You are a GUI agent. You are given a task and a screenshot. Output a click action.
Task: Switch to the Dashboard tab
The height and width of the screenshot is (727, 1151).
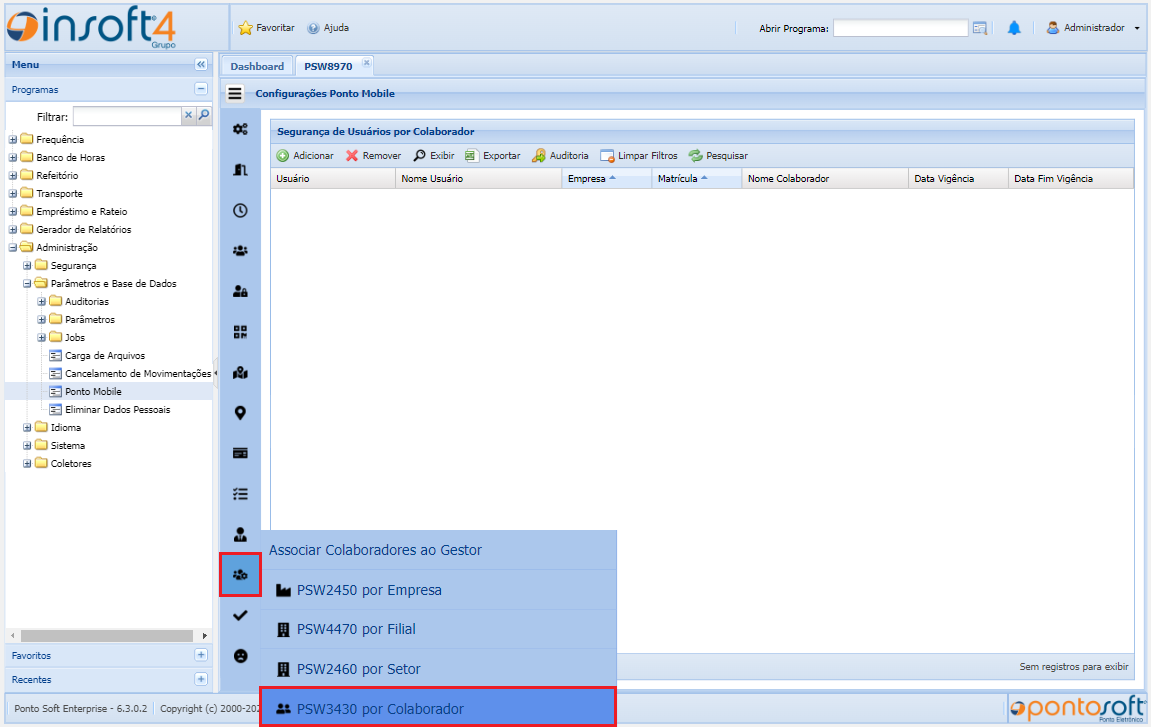[257, 66]
